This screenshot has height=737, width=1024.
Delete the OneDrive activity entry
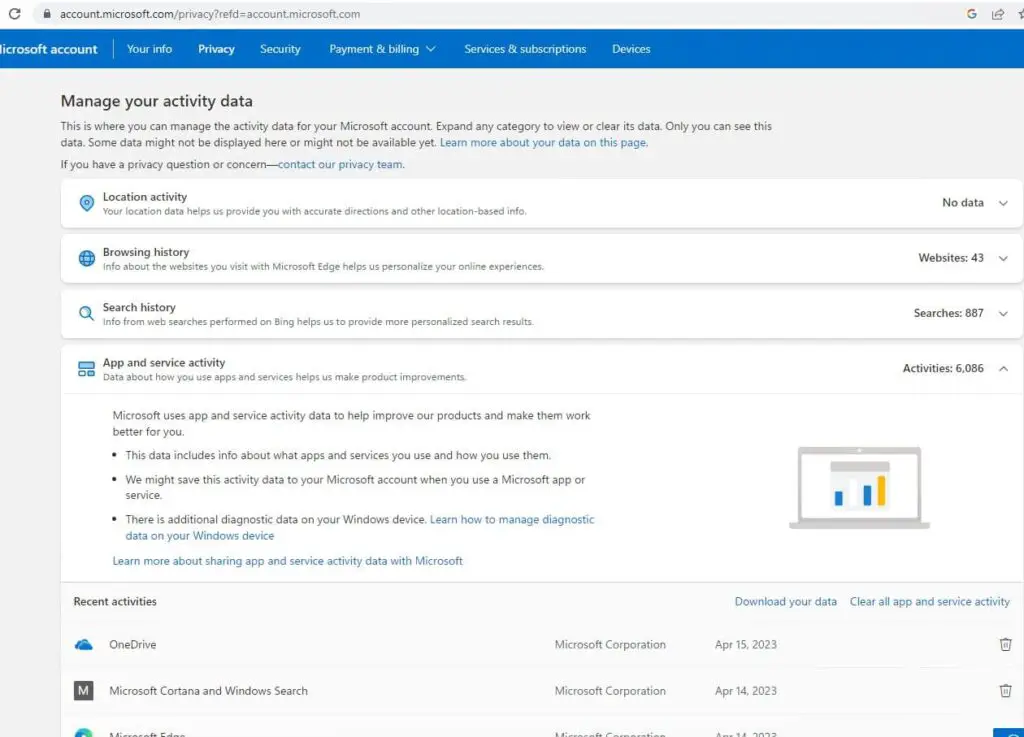point(1005,644)
